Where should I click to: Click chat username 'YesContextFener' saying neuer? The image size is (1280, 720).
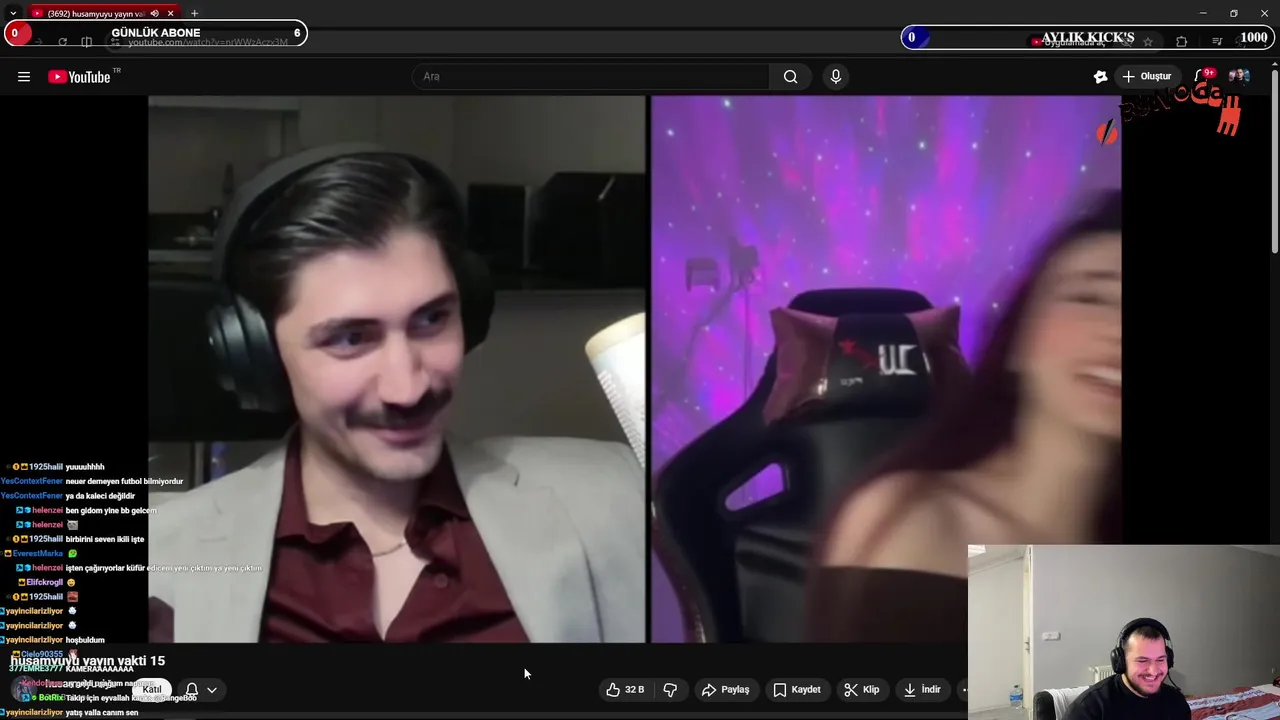(x=32, y=481)
